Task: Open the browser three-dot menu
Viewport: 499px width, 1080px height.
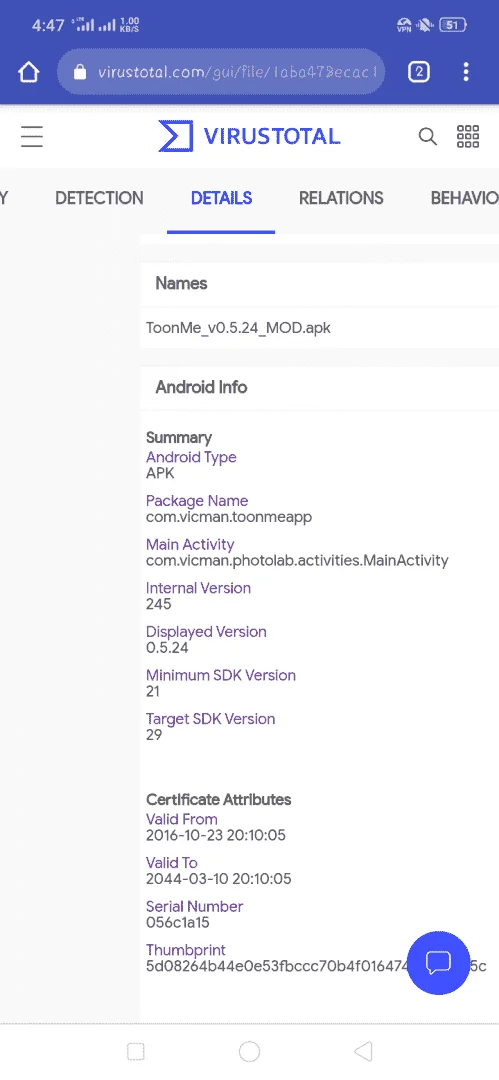Action: point(466,72)
